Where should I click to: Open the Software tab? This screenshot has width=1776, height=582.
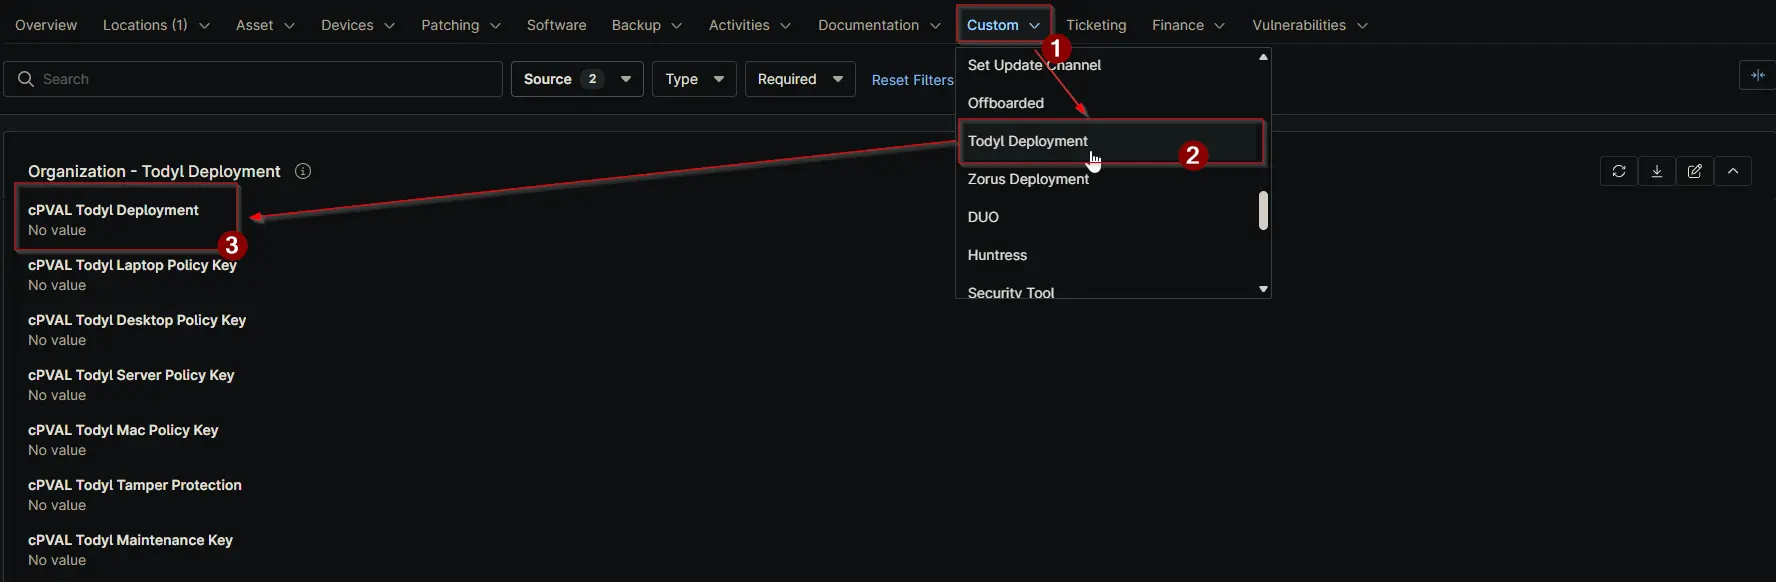(x=557, y=25)
